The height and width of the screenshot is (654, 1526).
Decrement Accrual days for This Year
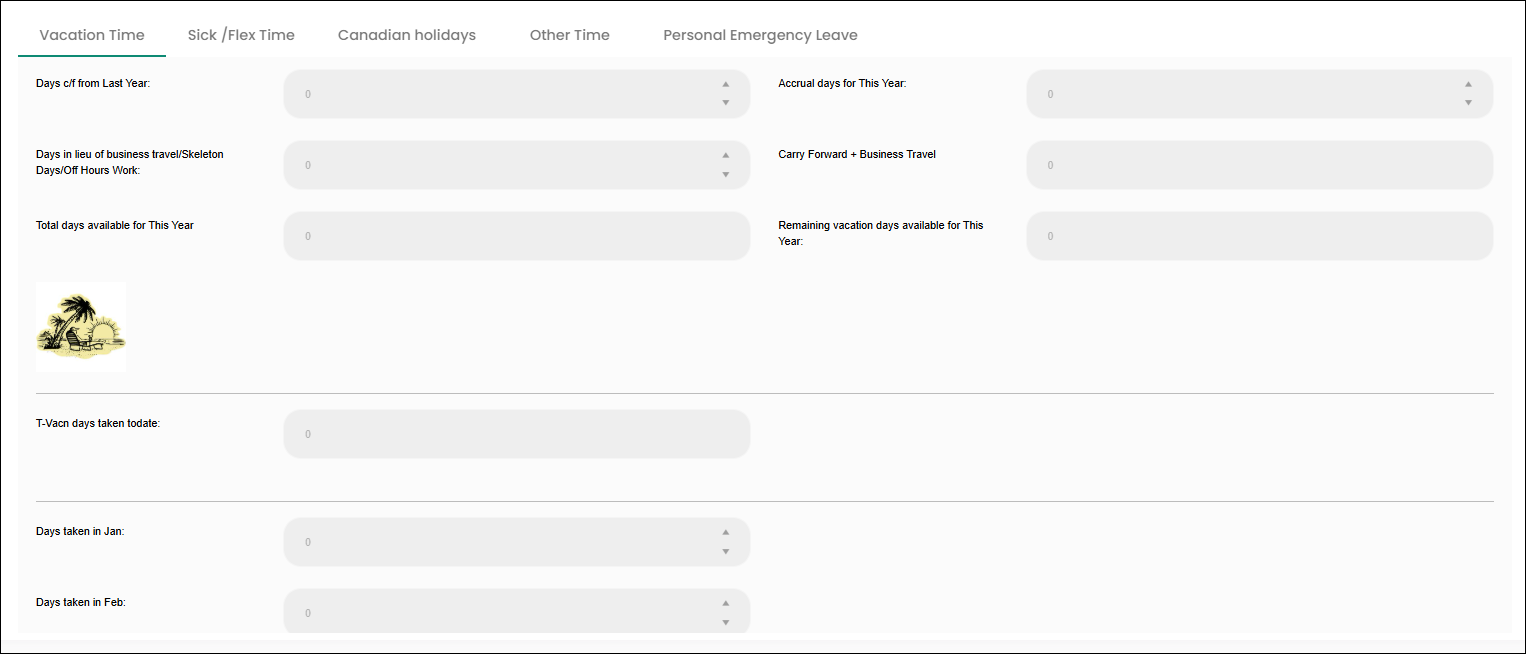pos(1468,103)
